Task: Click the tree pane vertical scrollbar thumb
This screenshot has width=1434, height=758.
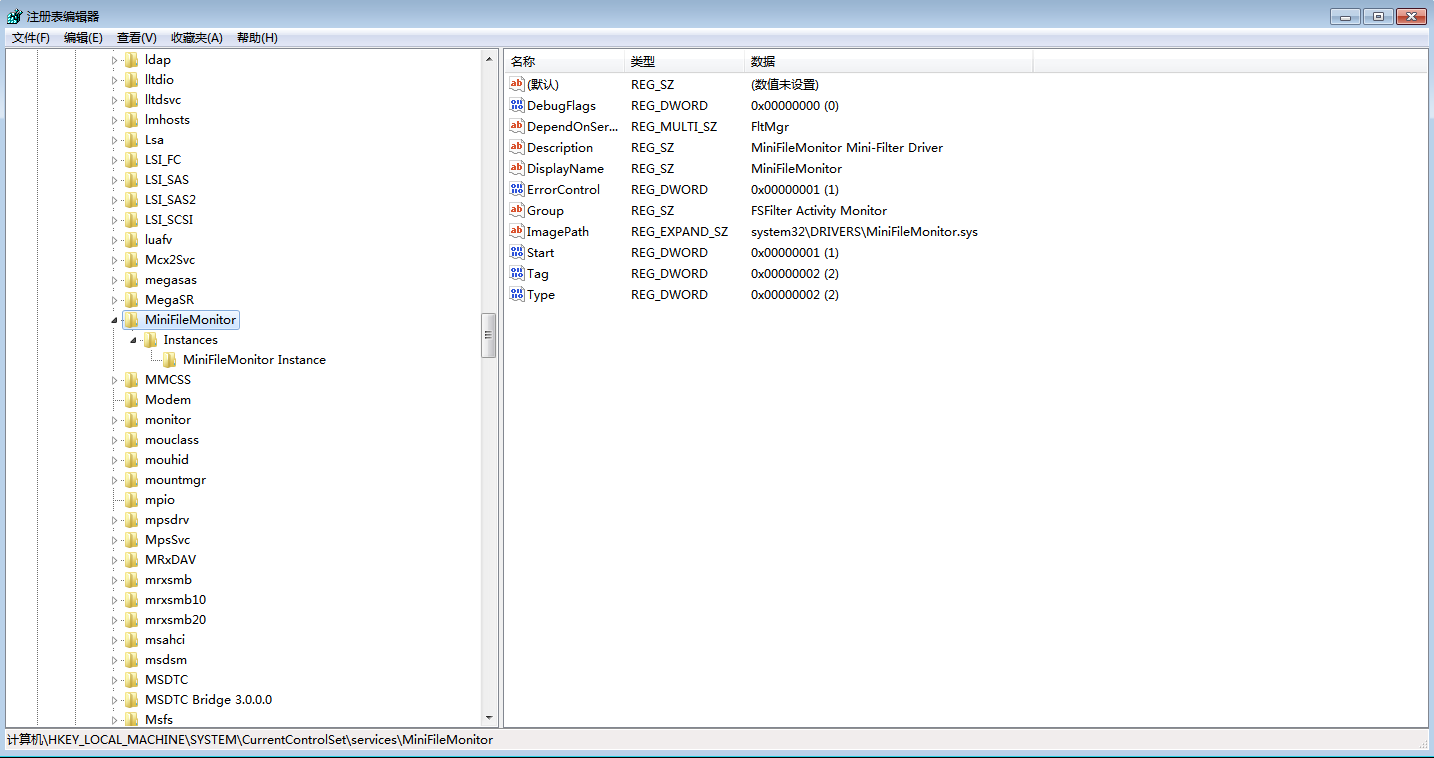Action: (x=489, y=335)
